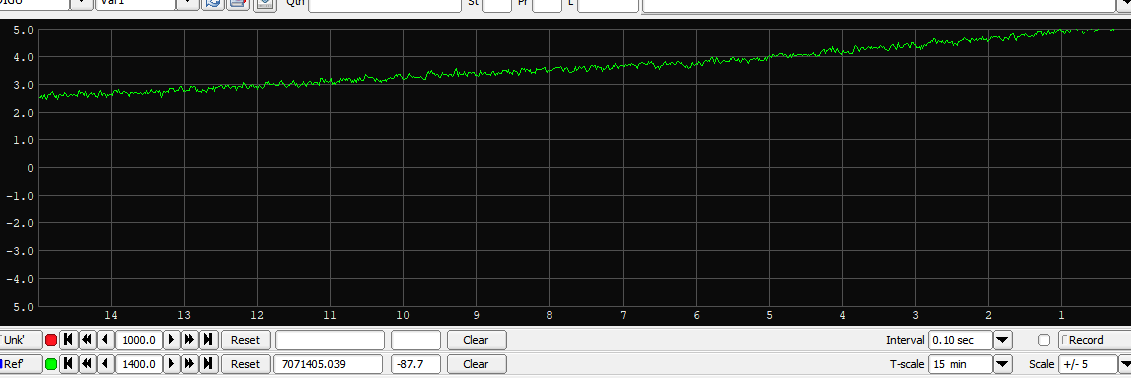Image resolution: width=1131 pixels, height=378 pixels.
Task: Click the double-right fast step in the Unk' row
Action: coord(190,340)
